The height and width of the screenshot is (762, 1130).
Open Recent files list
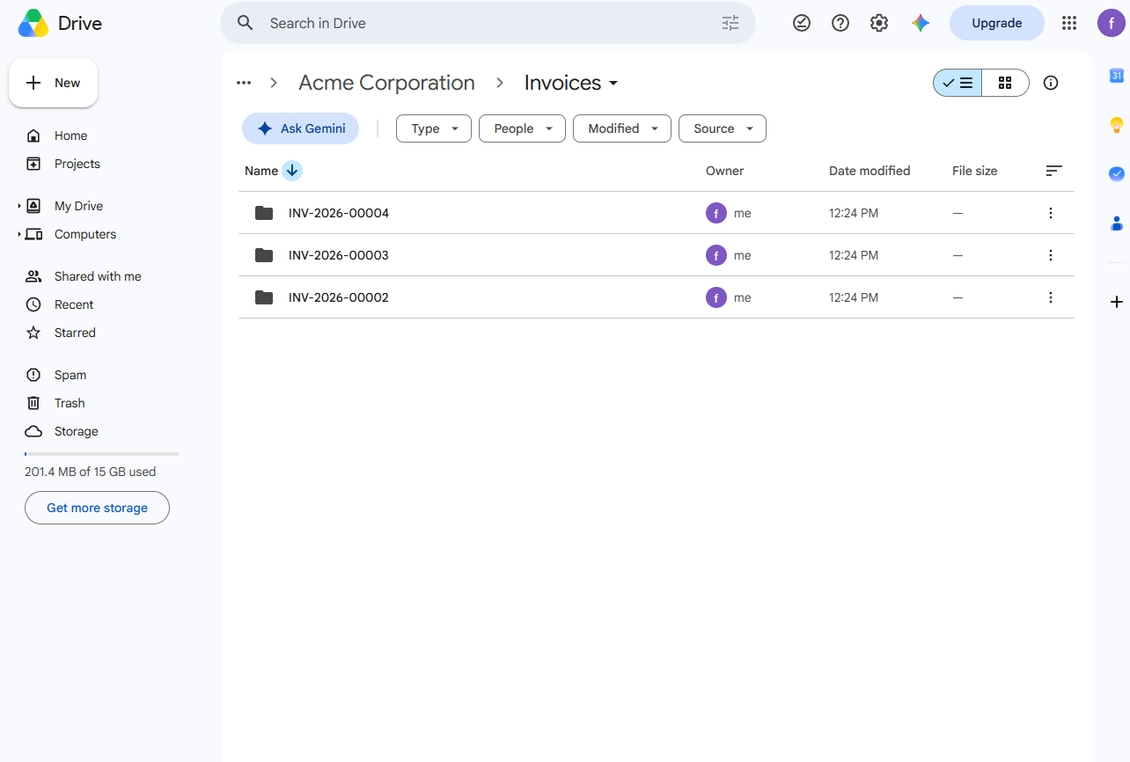[x=74, y=304]
